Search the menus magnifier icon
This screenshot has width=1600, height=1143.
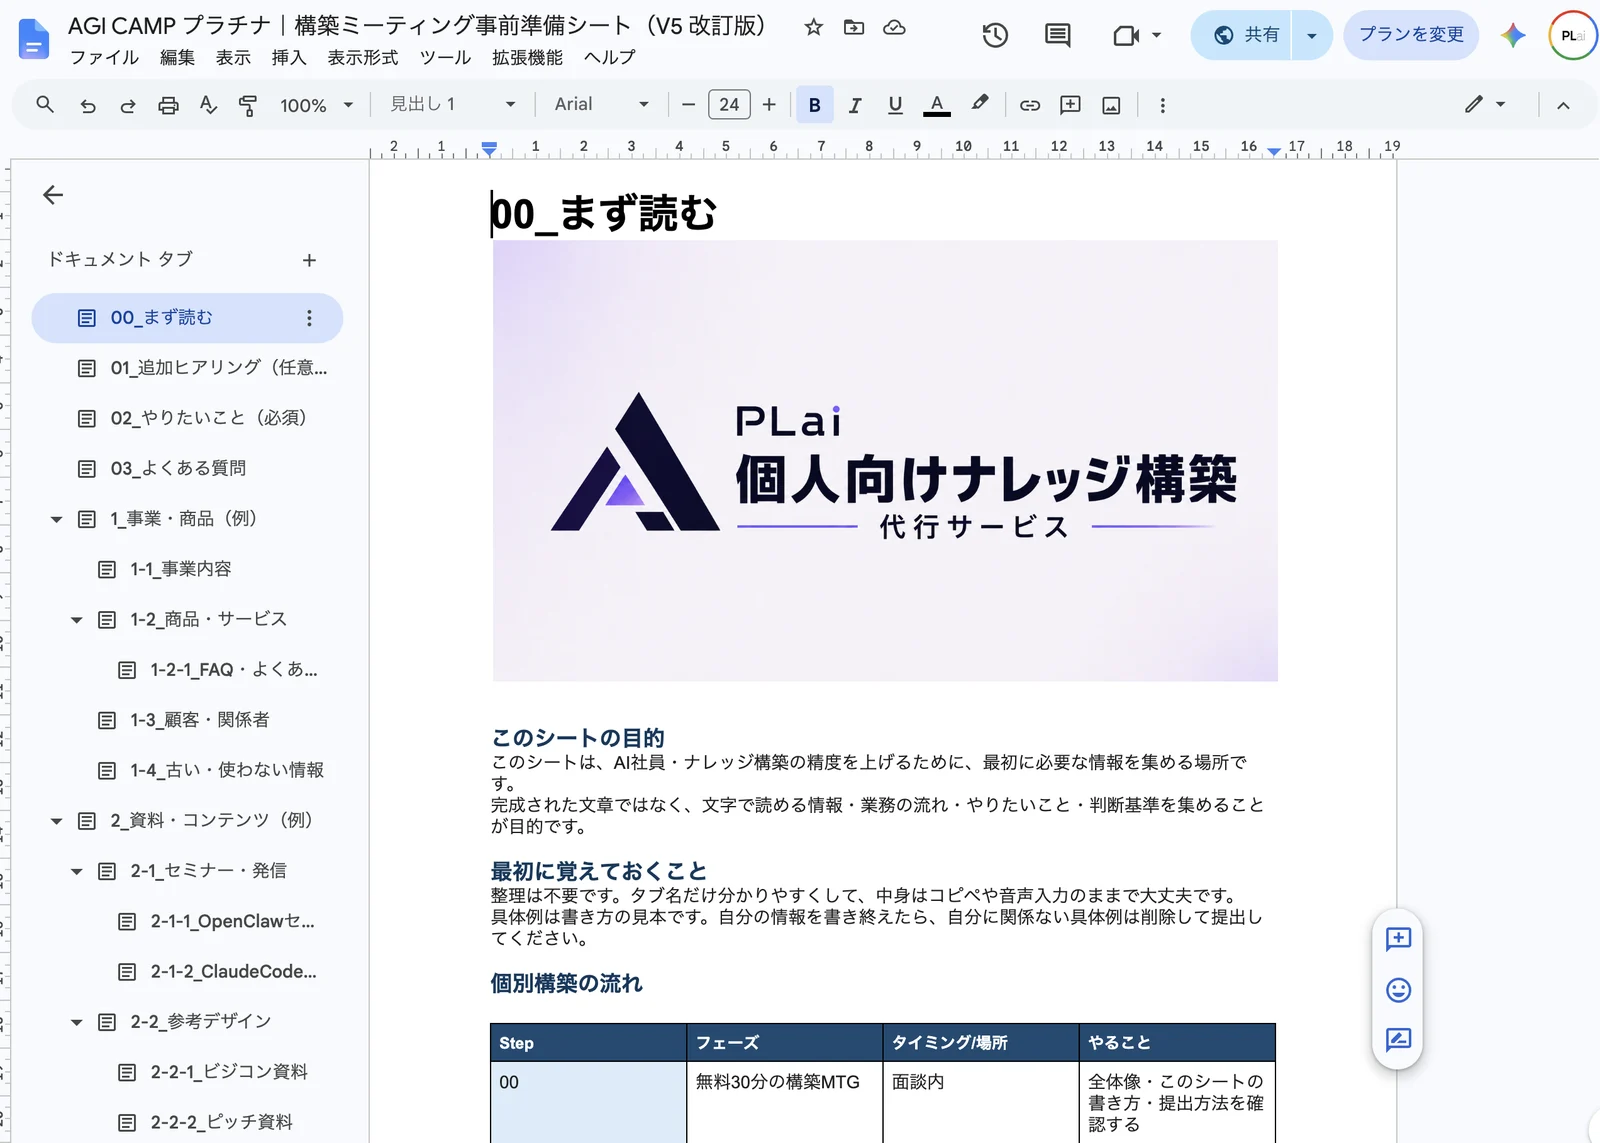45,104
